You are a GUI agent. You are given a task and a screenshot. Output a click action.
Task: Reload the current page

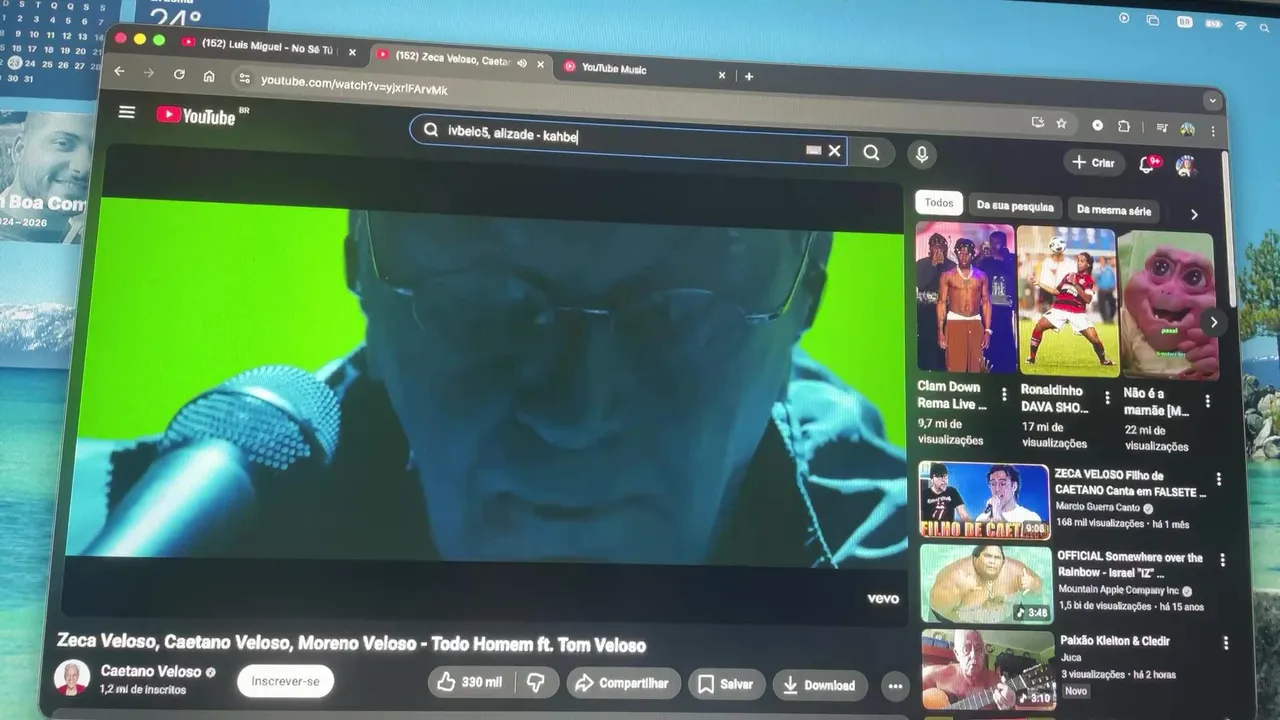click(x=179, y=74)
